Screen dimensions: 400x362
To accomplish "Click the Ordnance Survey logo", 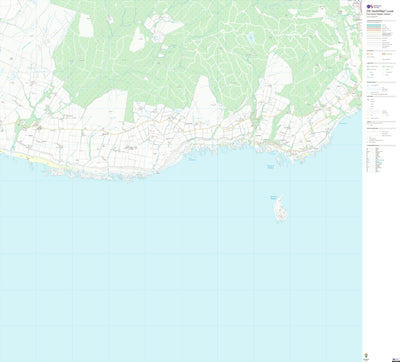I will click(x=374, y=6).
